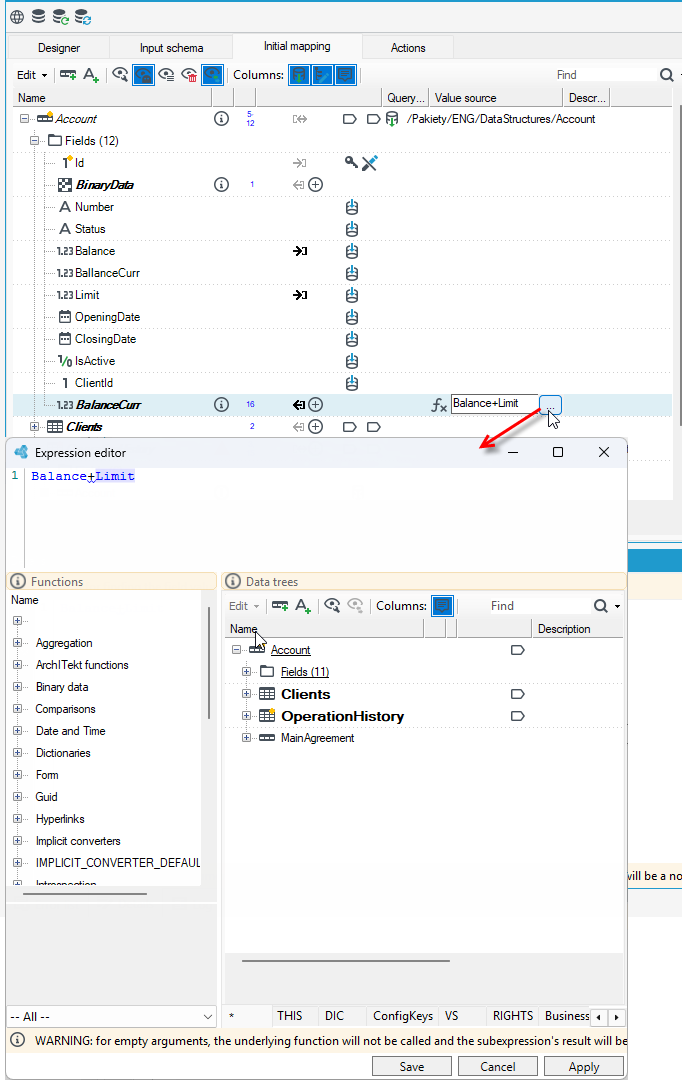Expand the Aggregation functions group
Screen dimensions: 682x1083
tap(17, 643)
